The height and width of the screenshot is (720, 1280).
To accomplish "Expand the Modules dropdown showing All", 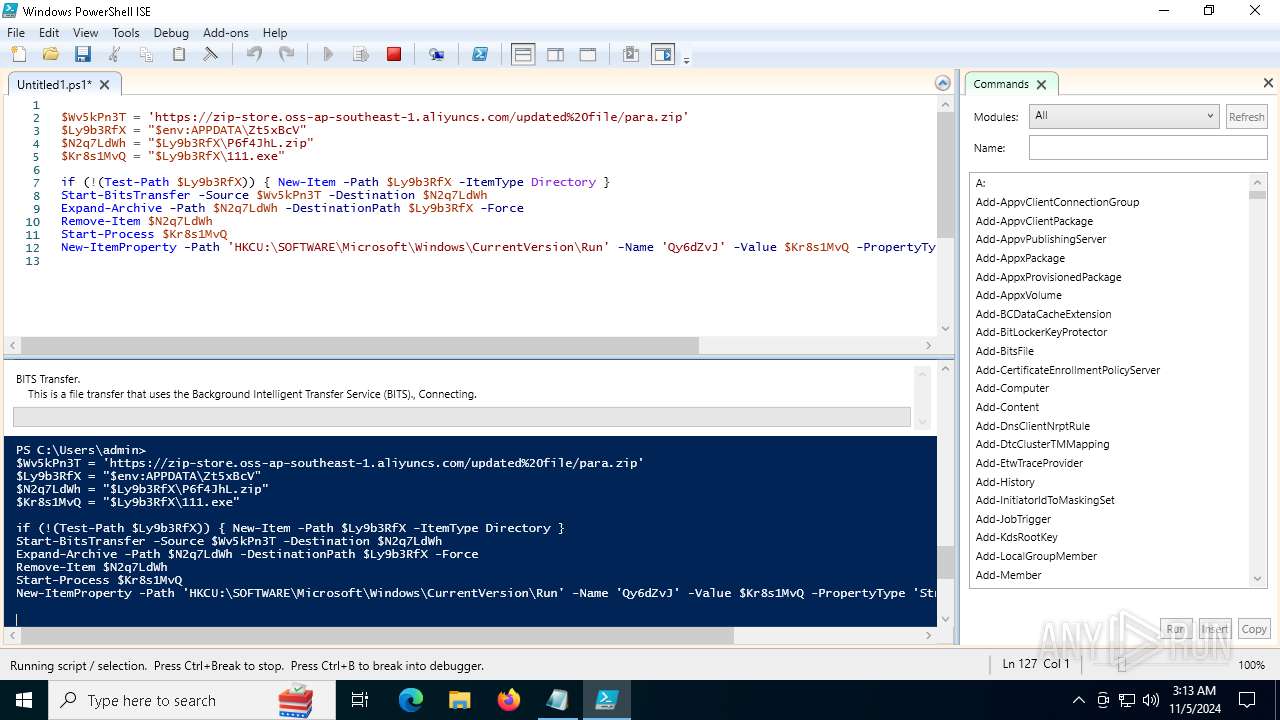I will (1124, 116).
